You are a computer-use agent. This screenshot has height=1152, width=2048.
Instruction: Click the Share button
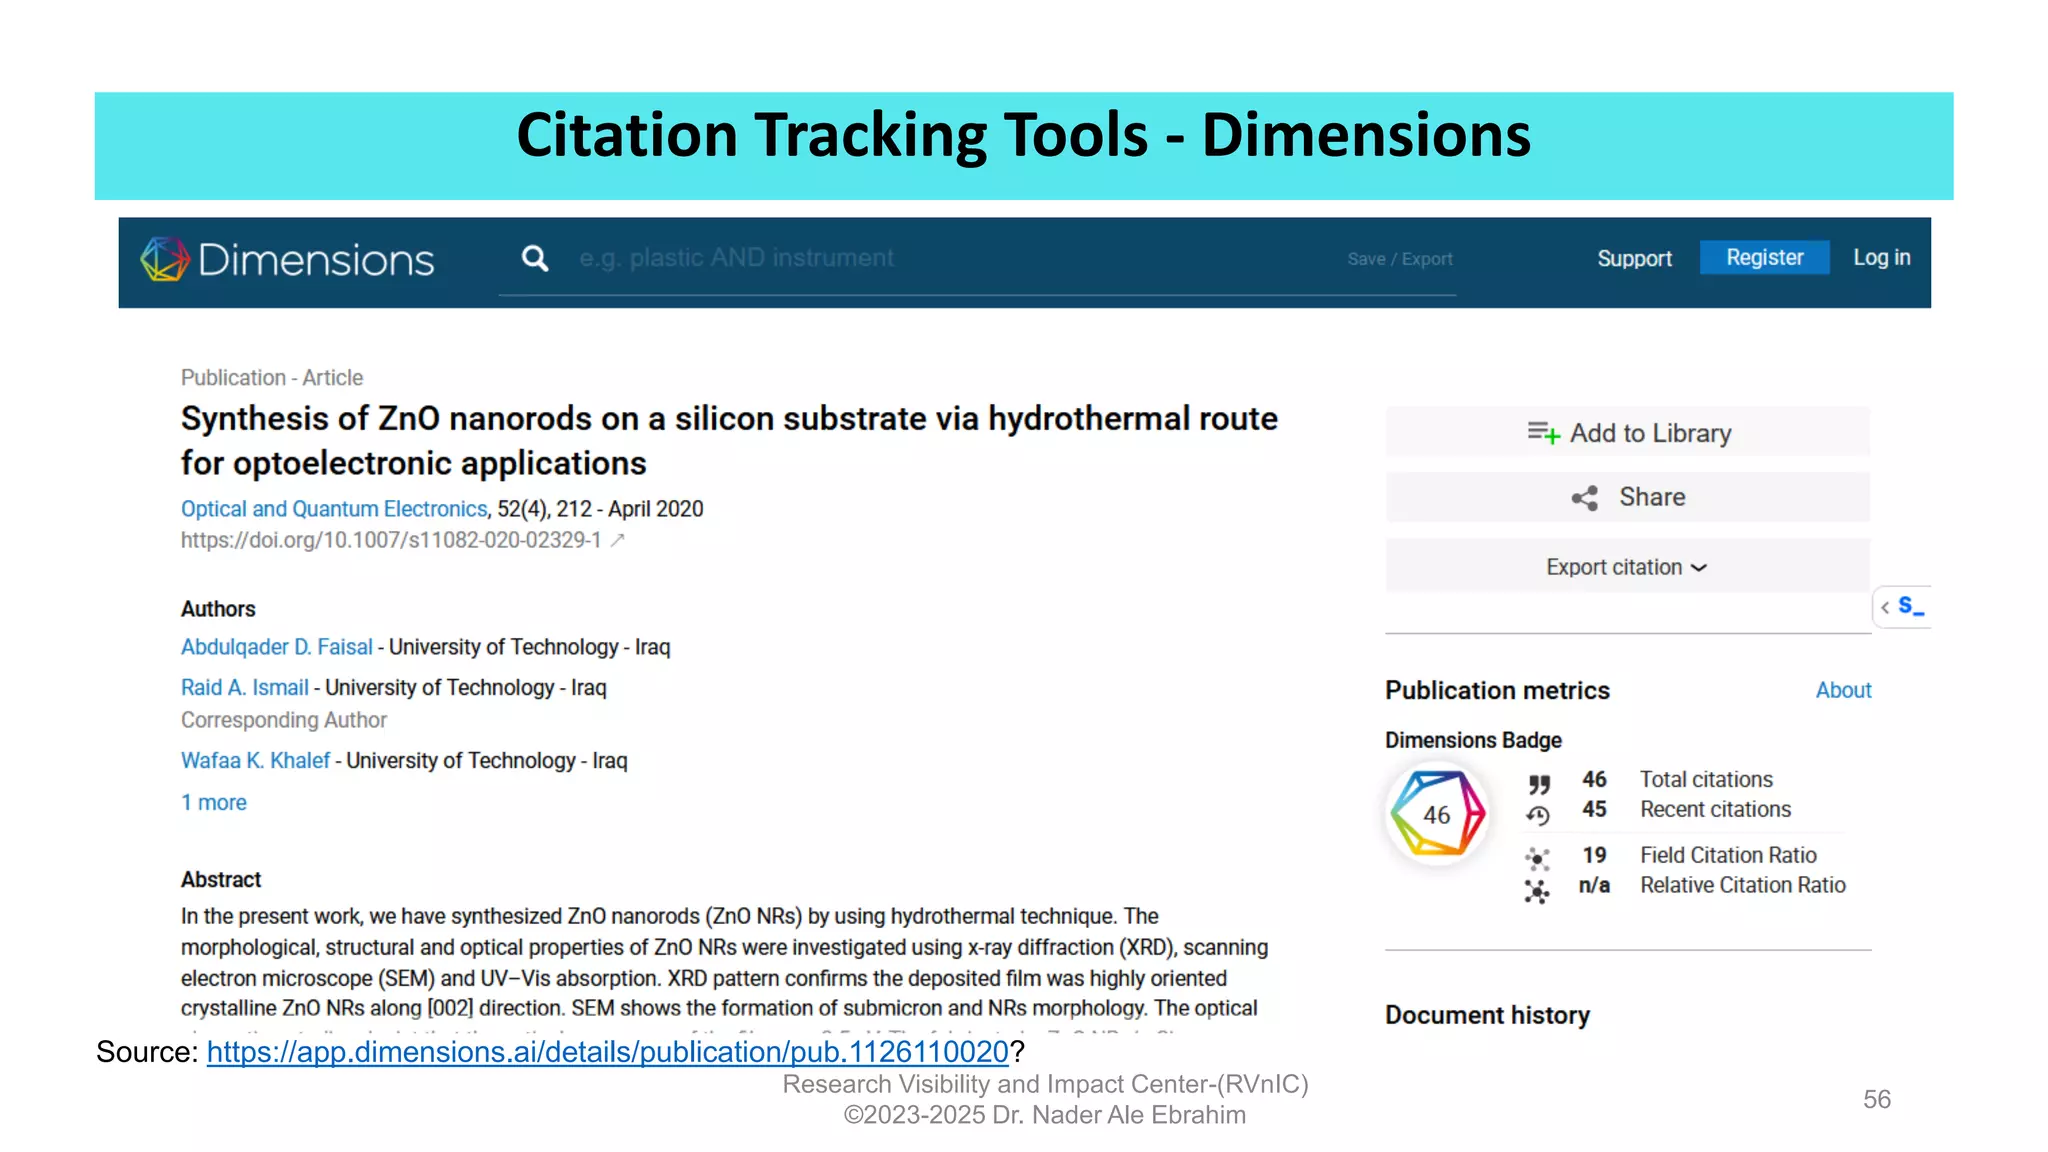tap(1628, 497)
